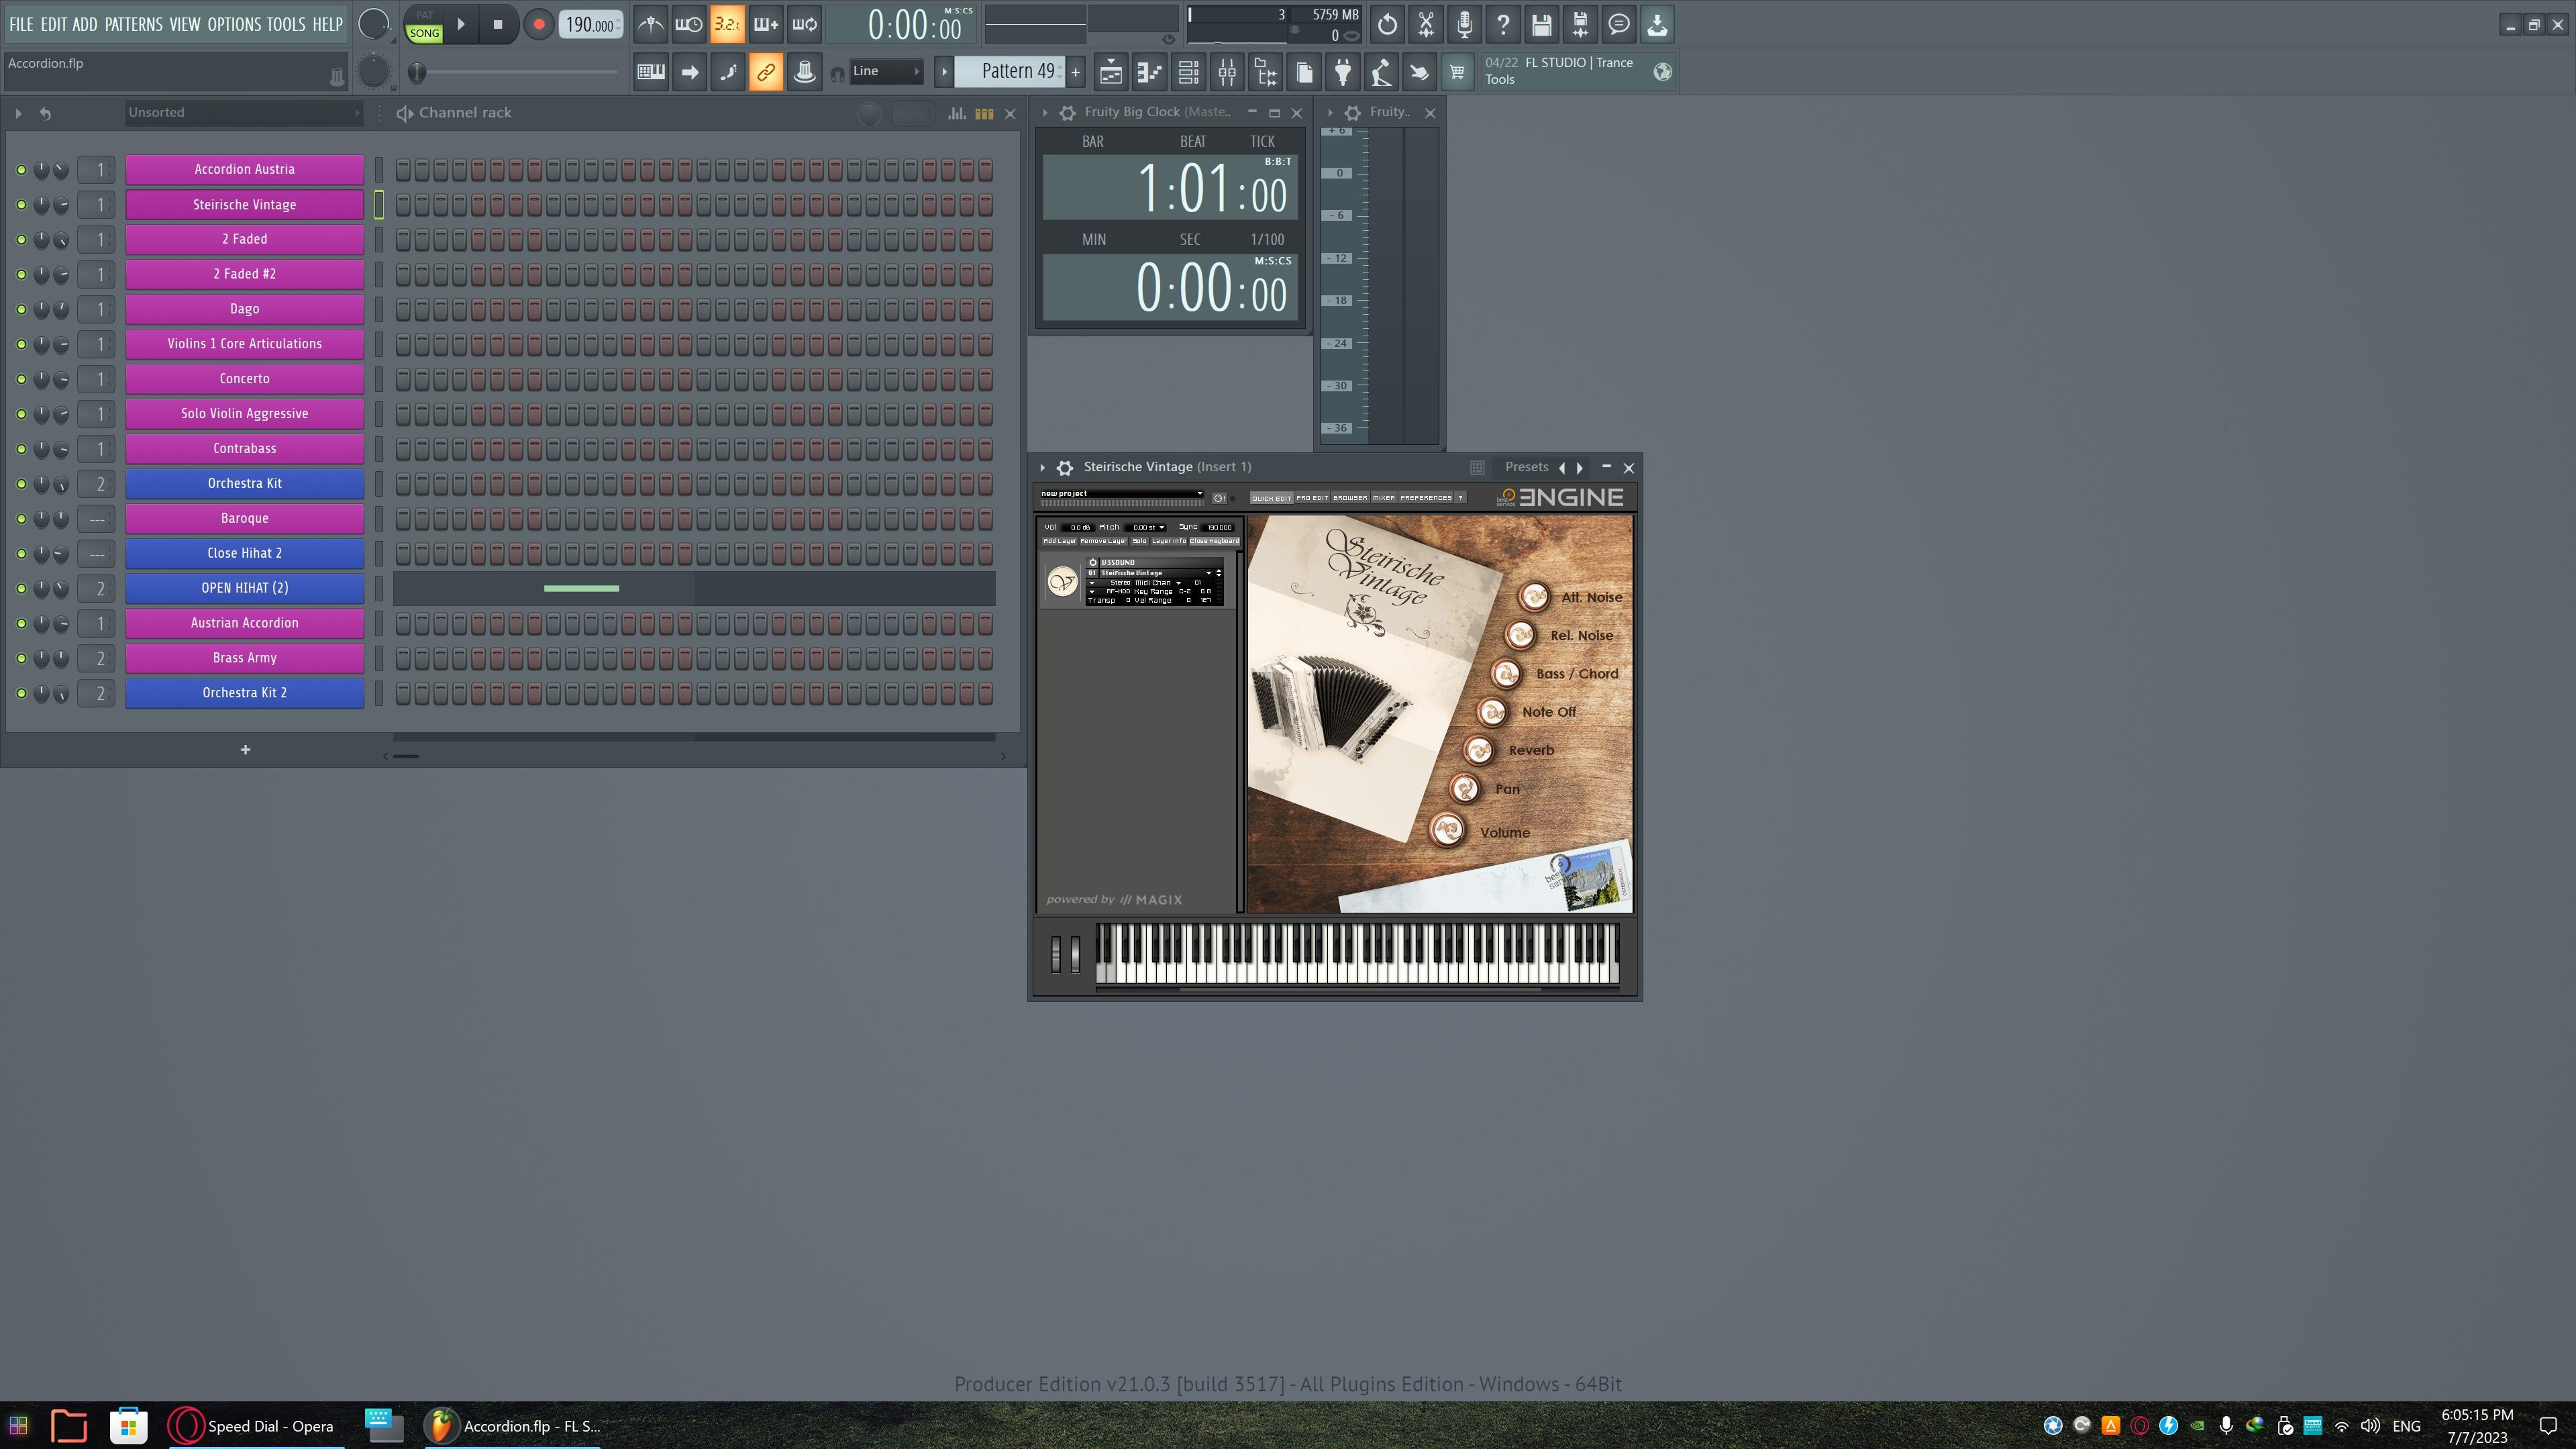Click the Reverb knob in Steirische Vintage
The image size is (2576, 1449).
[x=1479, y=750]
